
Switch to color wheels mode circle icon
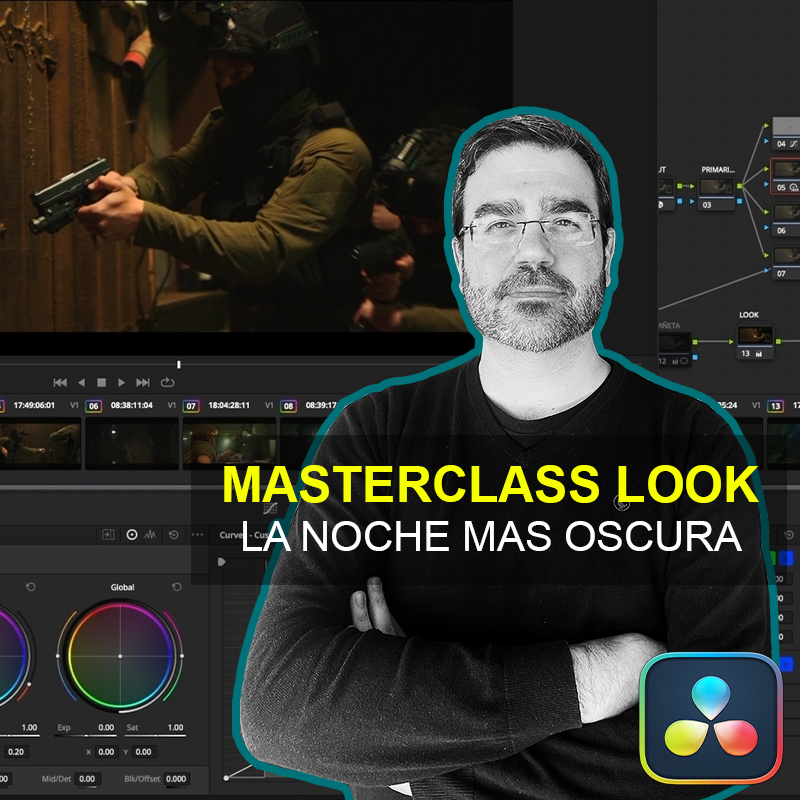(x=132, y=534)
